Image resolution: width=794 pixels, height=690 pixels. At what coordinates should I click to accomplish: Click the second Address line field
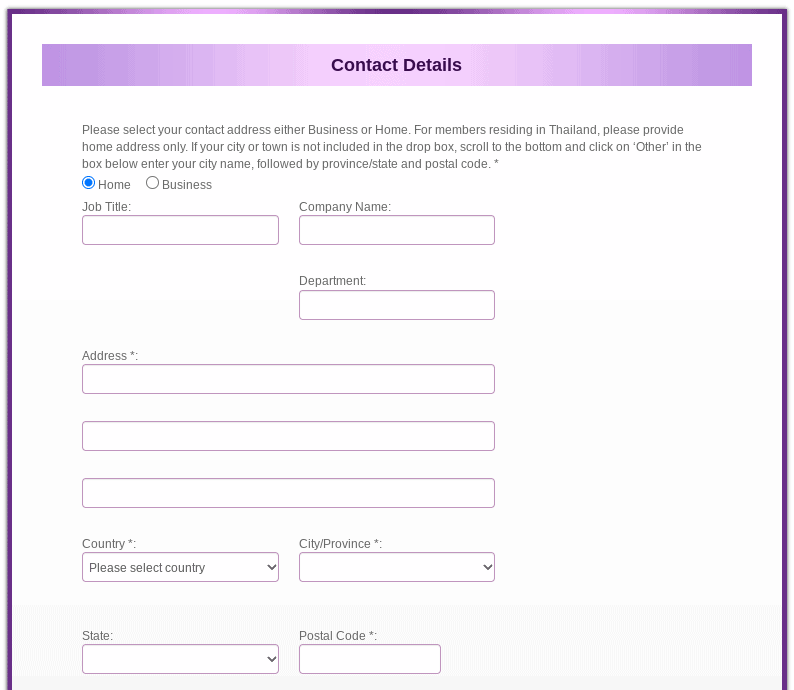pos(288,436)
